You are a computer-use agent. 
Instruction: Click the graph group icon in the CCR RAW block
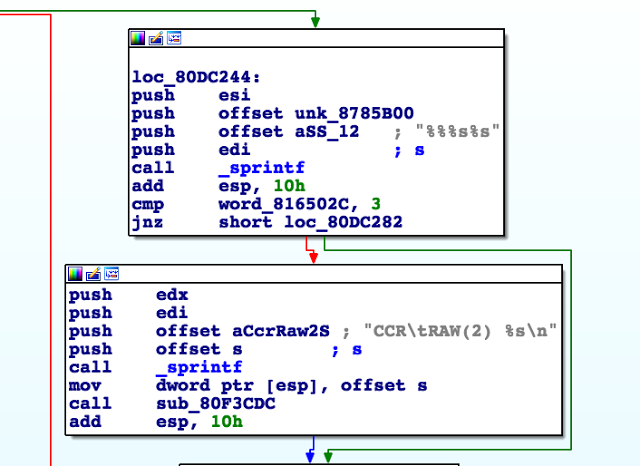pos(111,274)
